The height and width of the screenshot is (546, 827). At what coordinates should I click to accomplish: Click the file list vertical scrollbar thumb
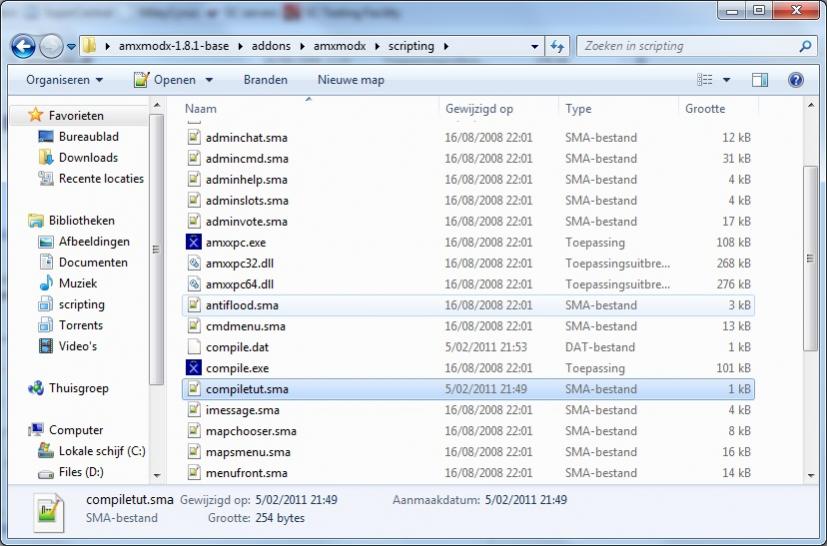pyautogui.click(x=810, y=258)
